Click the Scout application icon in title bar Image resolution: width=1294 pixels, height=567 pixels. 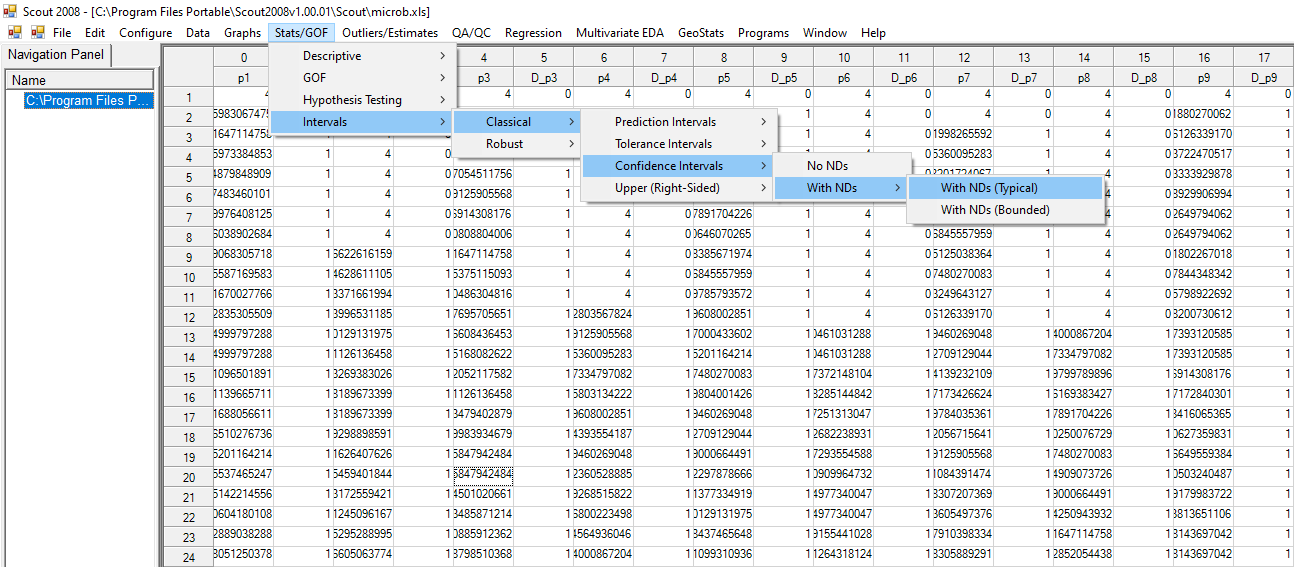[11, 12]
